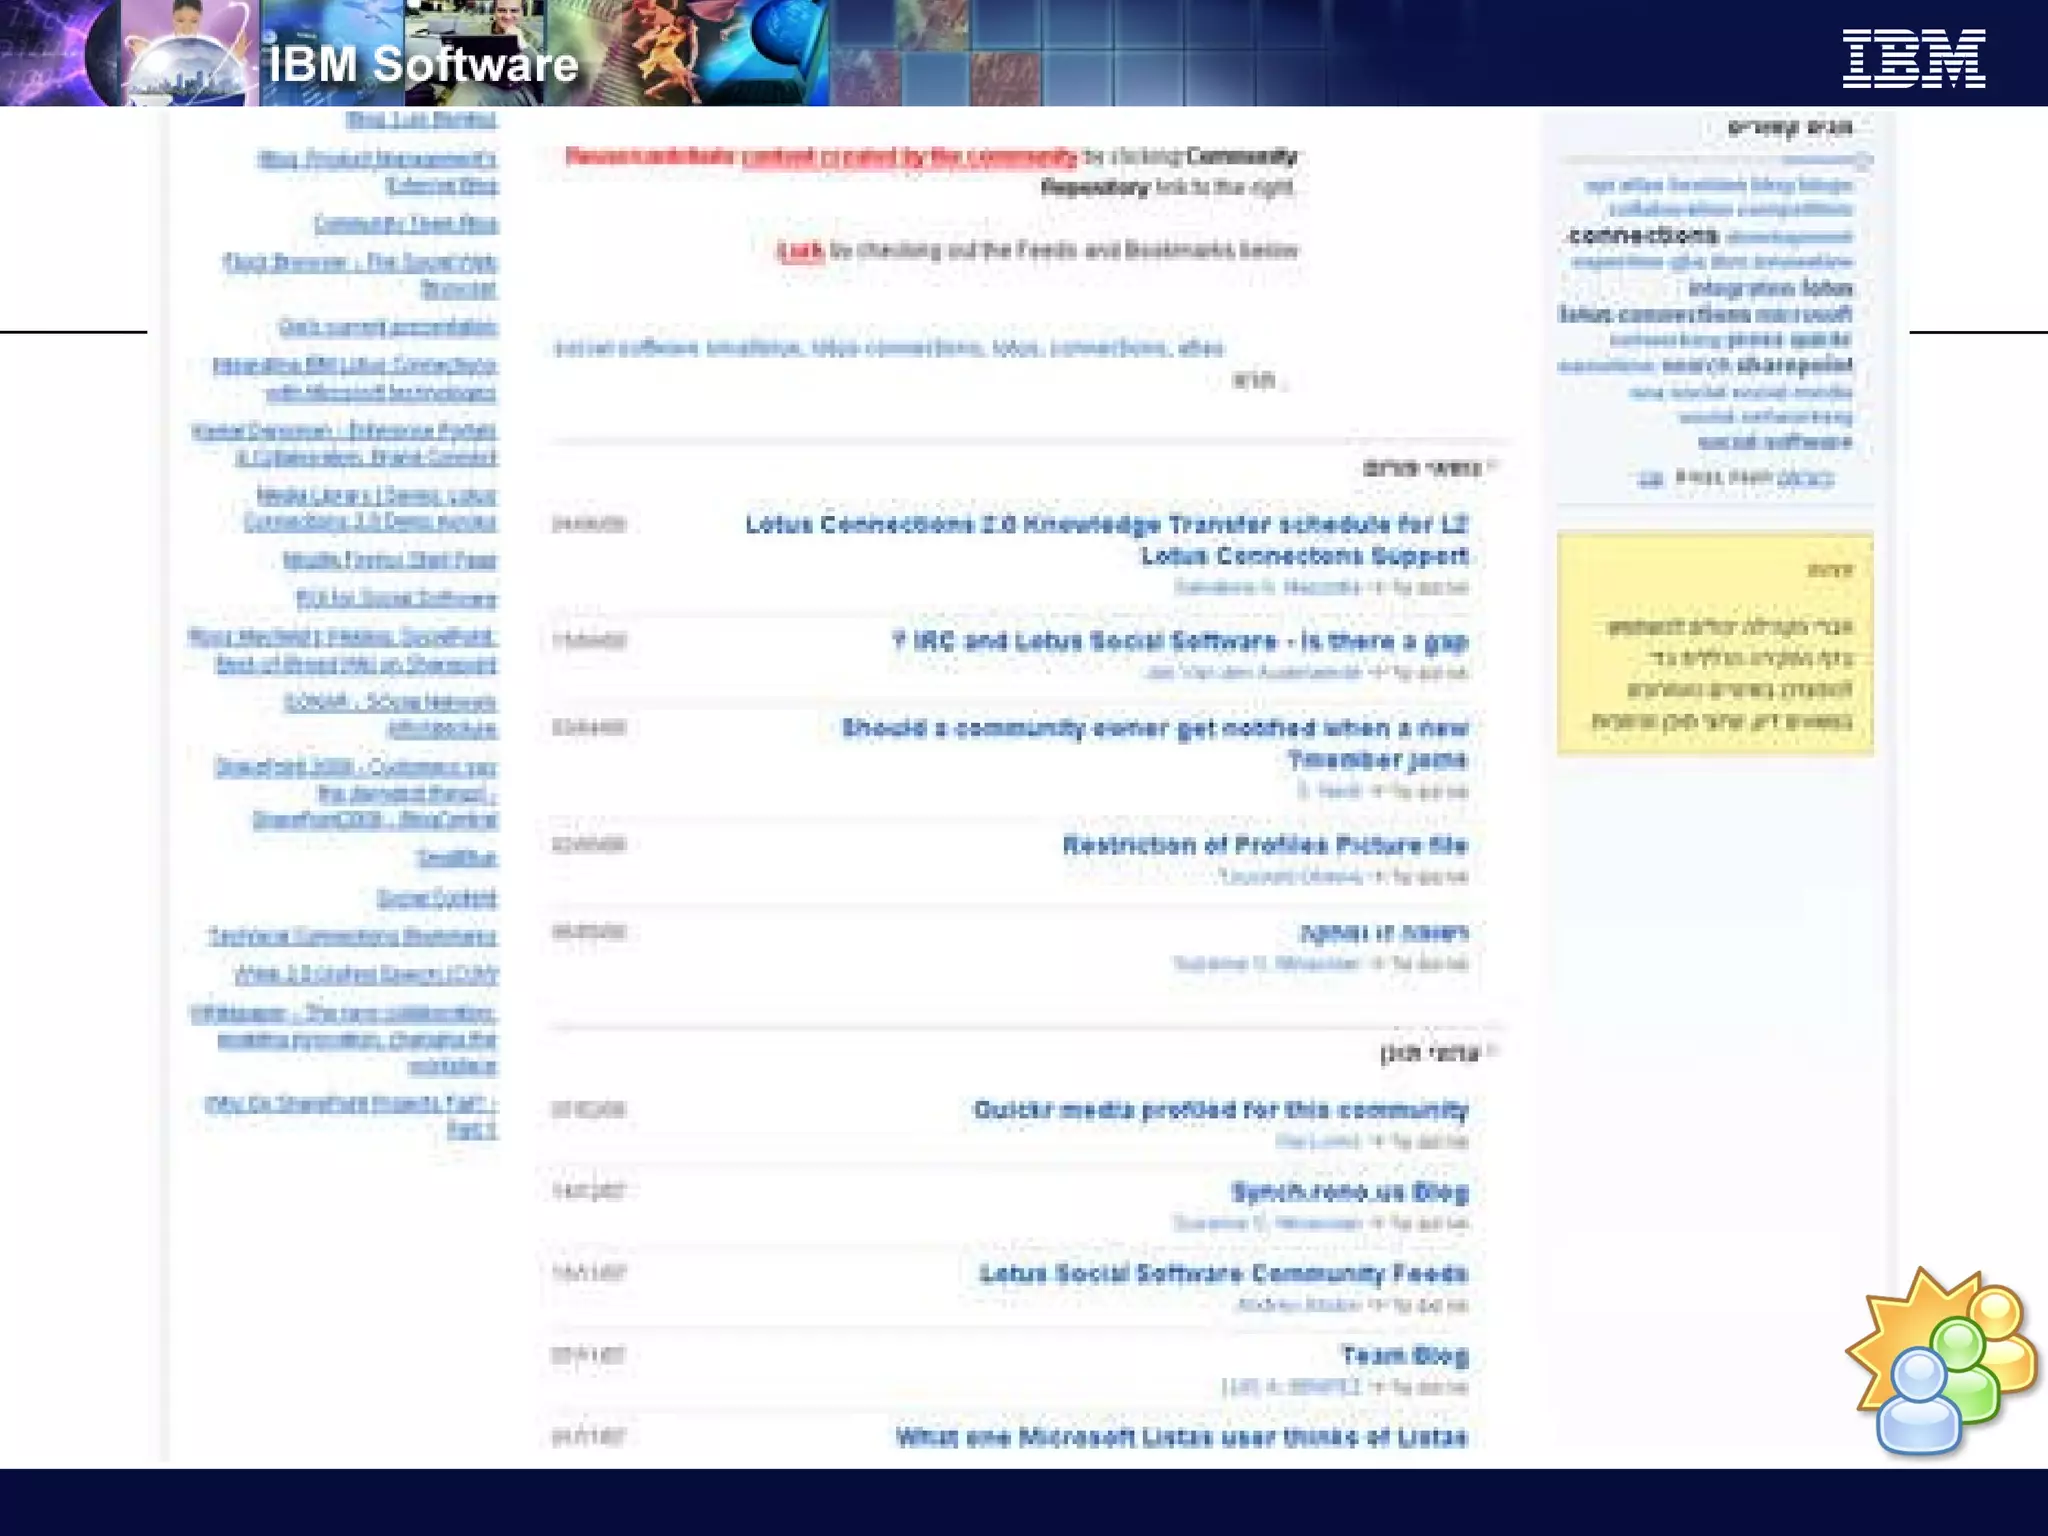
Task: Click the 'lotus connections' tag
Action: pos(1654,314)
